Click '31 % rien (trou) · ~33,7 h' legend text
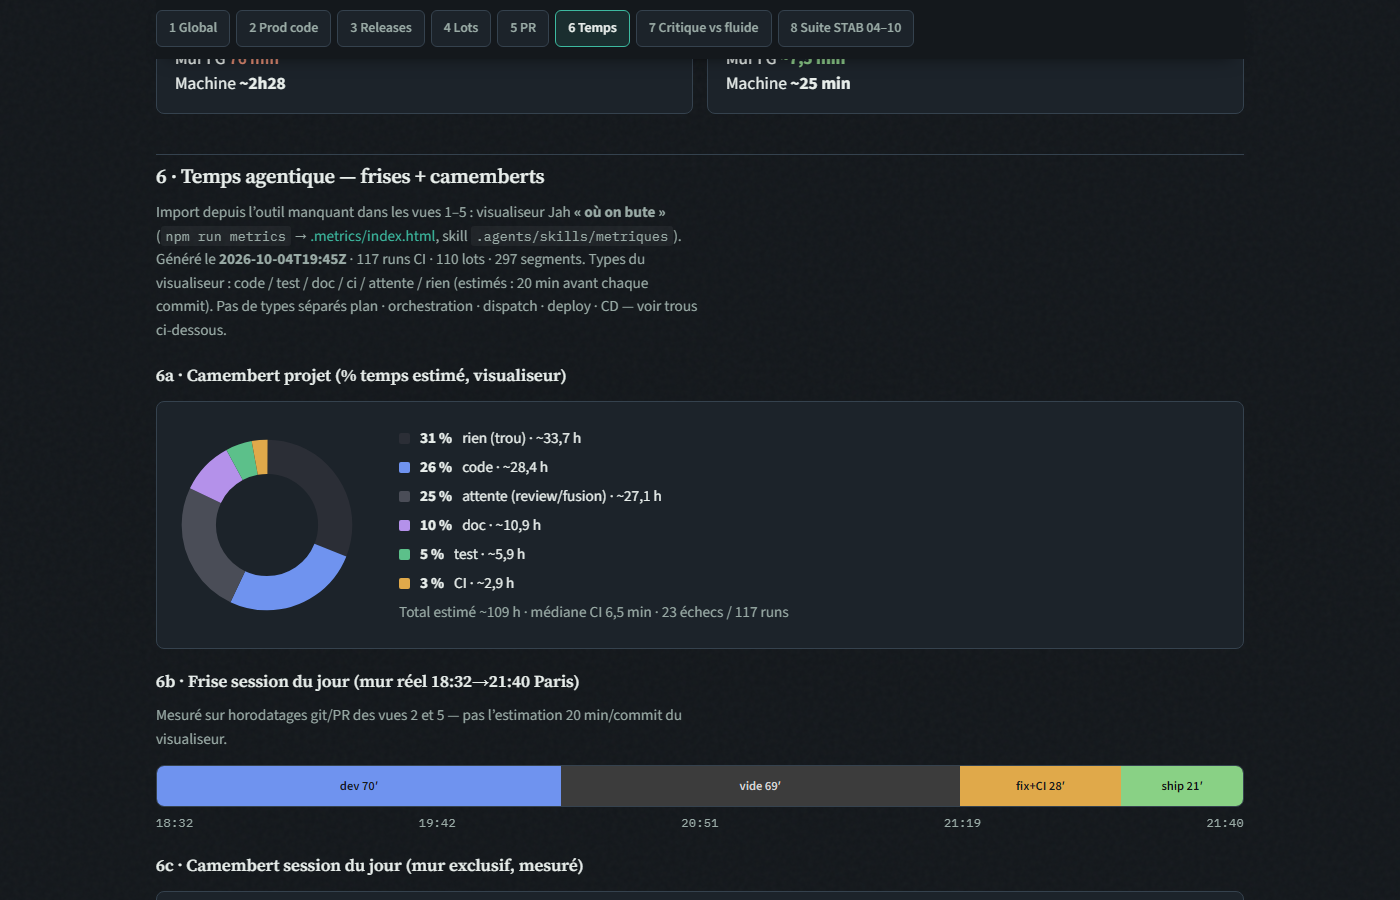Screen dimensions: 1400x900 [500, 438]
